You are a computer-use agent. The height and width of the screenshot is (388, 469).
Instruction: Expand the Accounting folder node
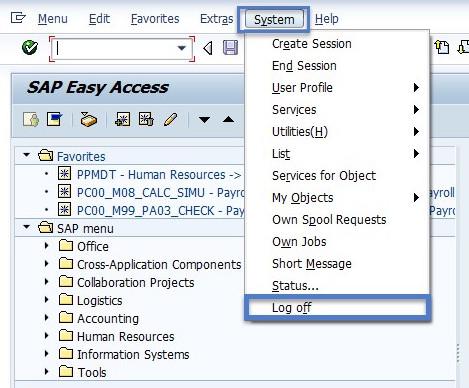47,318
